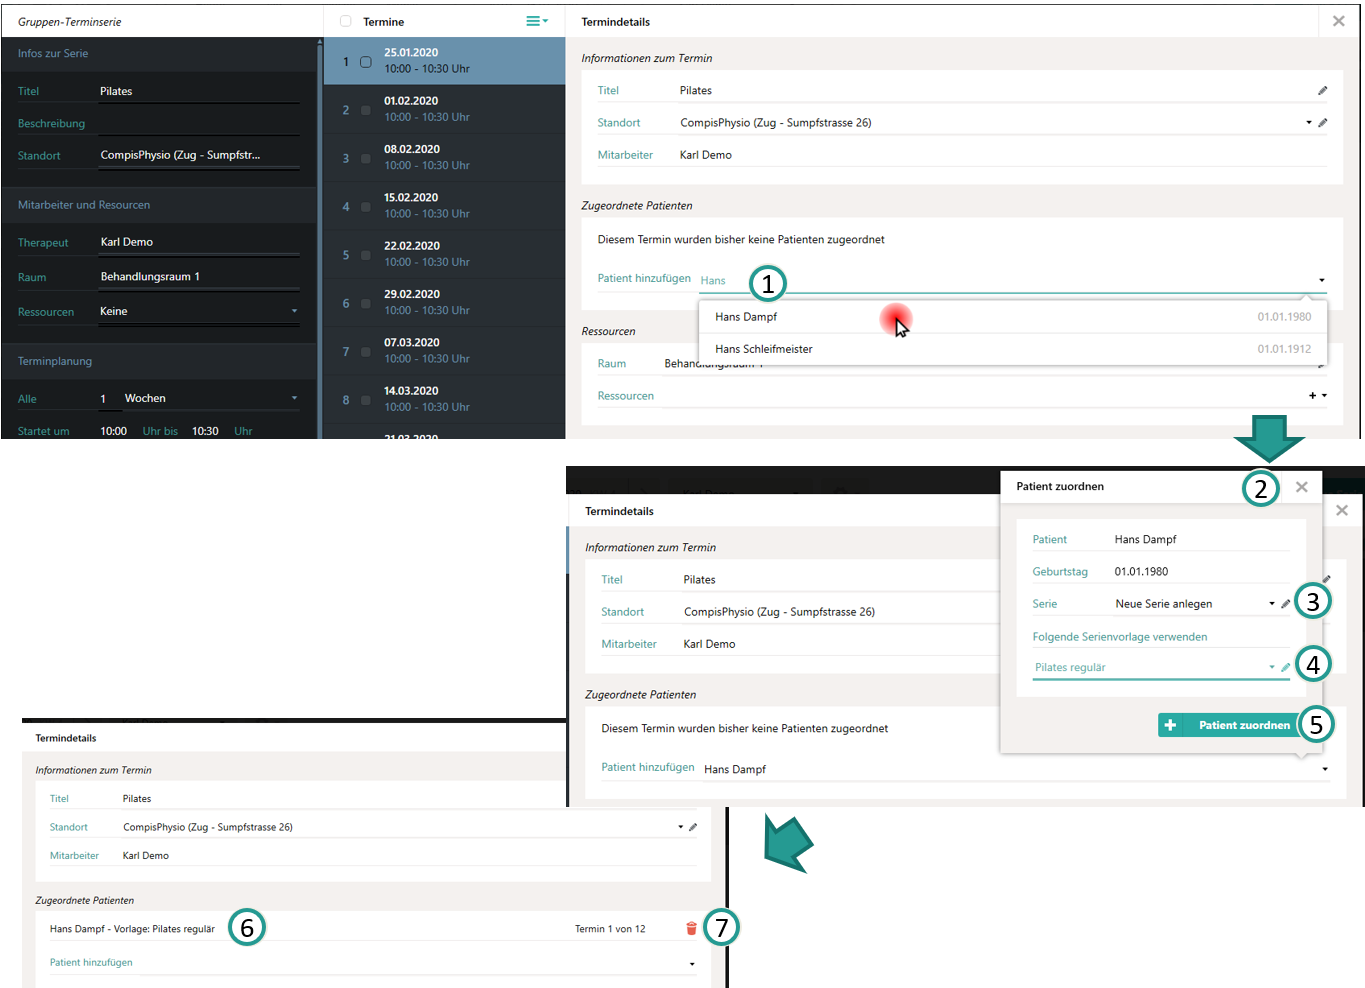Open the Wochen interval dropdown
Image resolution: width=1365 pixels, height=988 pixels.
[294, 398]
